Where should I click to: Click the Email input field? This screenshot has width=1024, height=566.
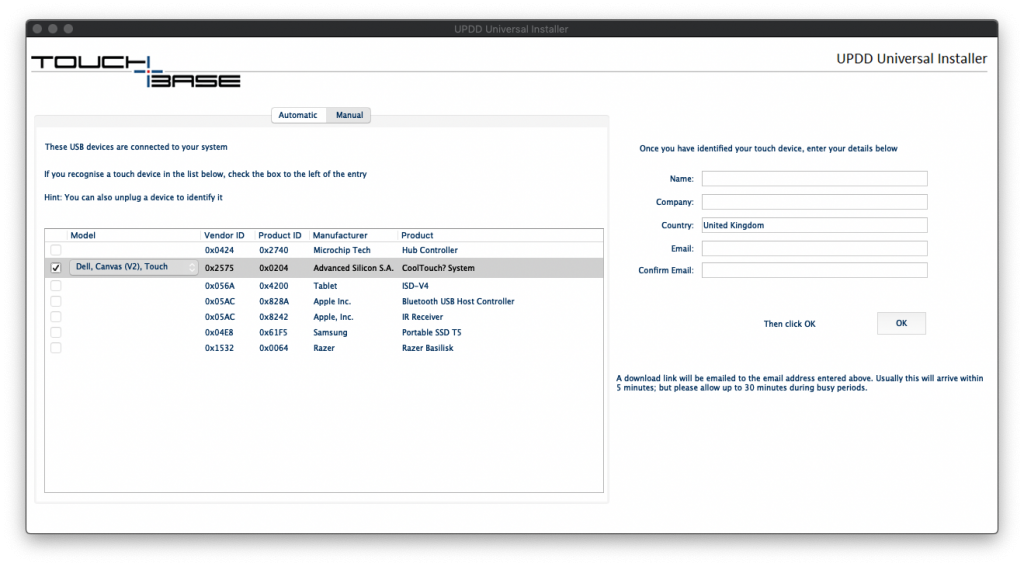coord(814,249)
